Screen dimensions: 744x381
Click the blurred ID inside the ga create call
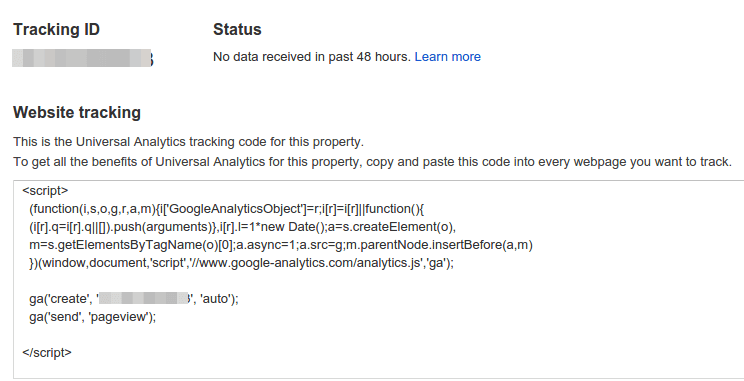tap(144, 298)
